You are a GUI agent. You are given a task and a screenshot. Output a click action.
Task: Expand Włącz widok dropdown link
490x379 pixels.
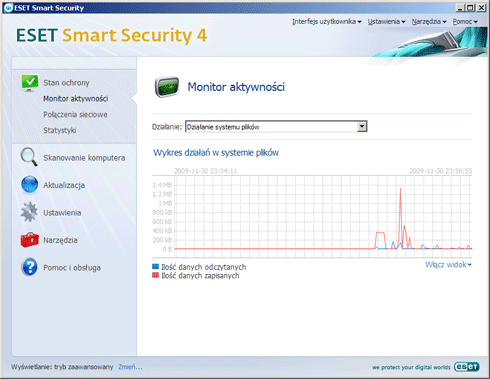(x=448, y=265)
